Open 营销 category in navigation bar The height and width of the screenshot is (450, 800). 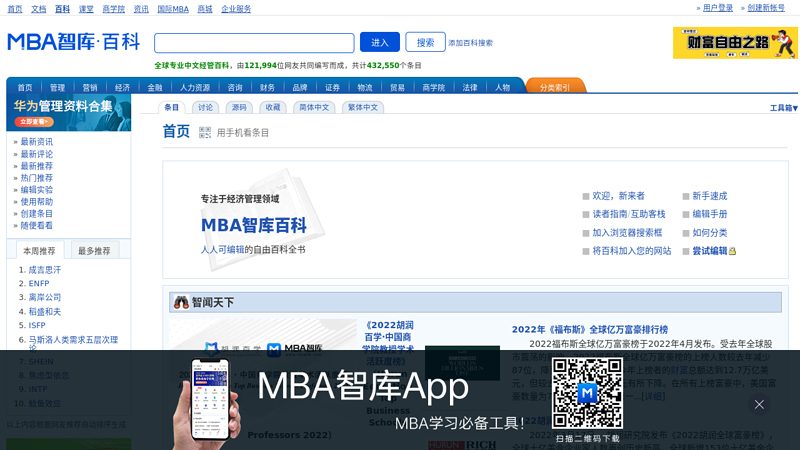click(90, 88)
